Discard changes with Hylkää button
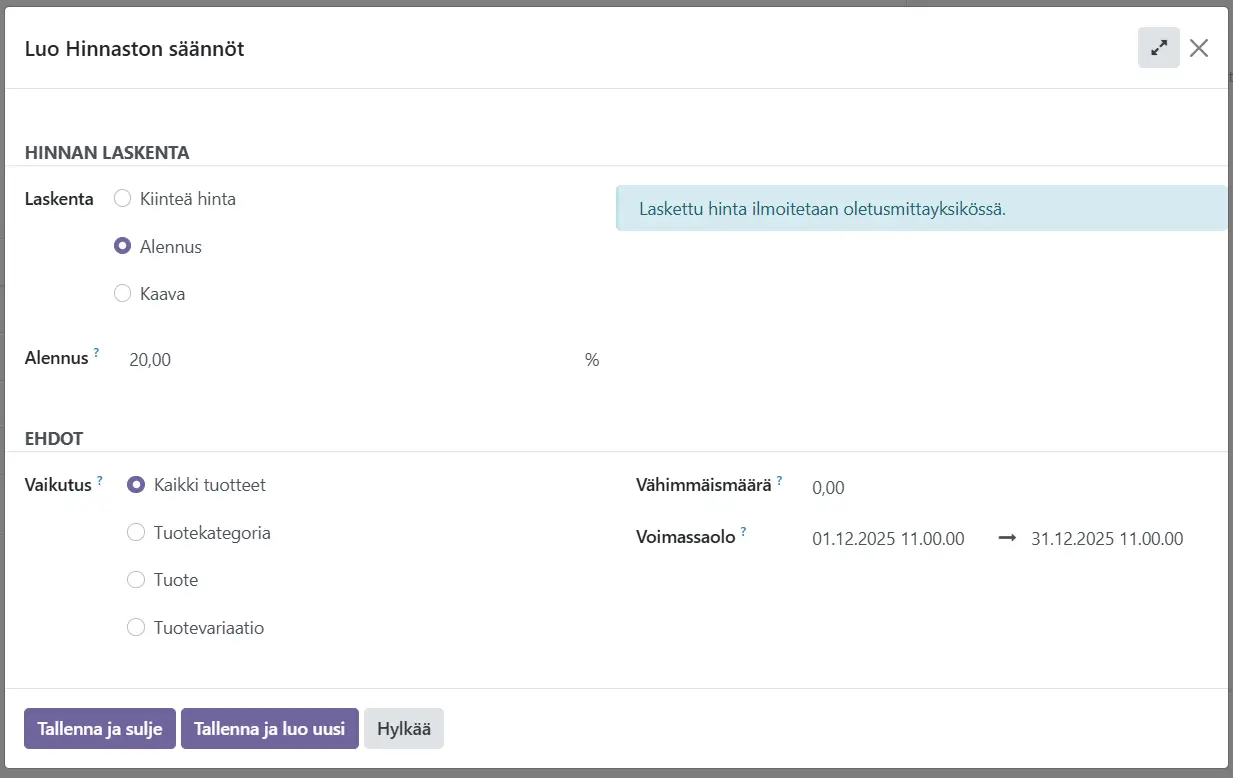This screenshot has height=778, width=1233. click(403, 729)
